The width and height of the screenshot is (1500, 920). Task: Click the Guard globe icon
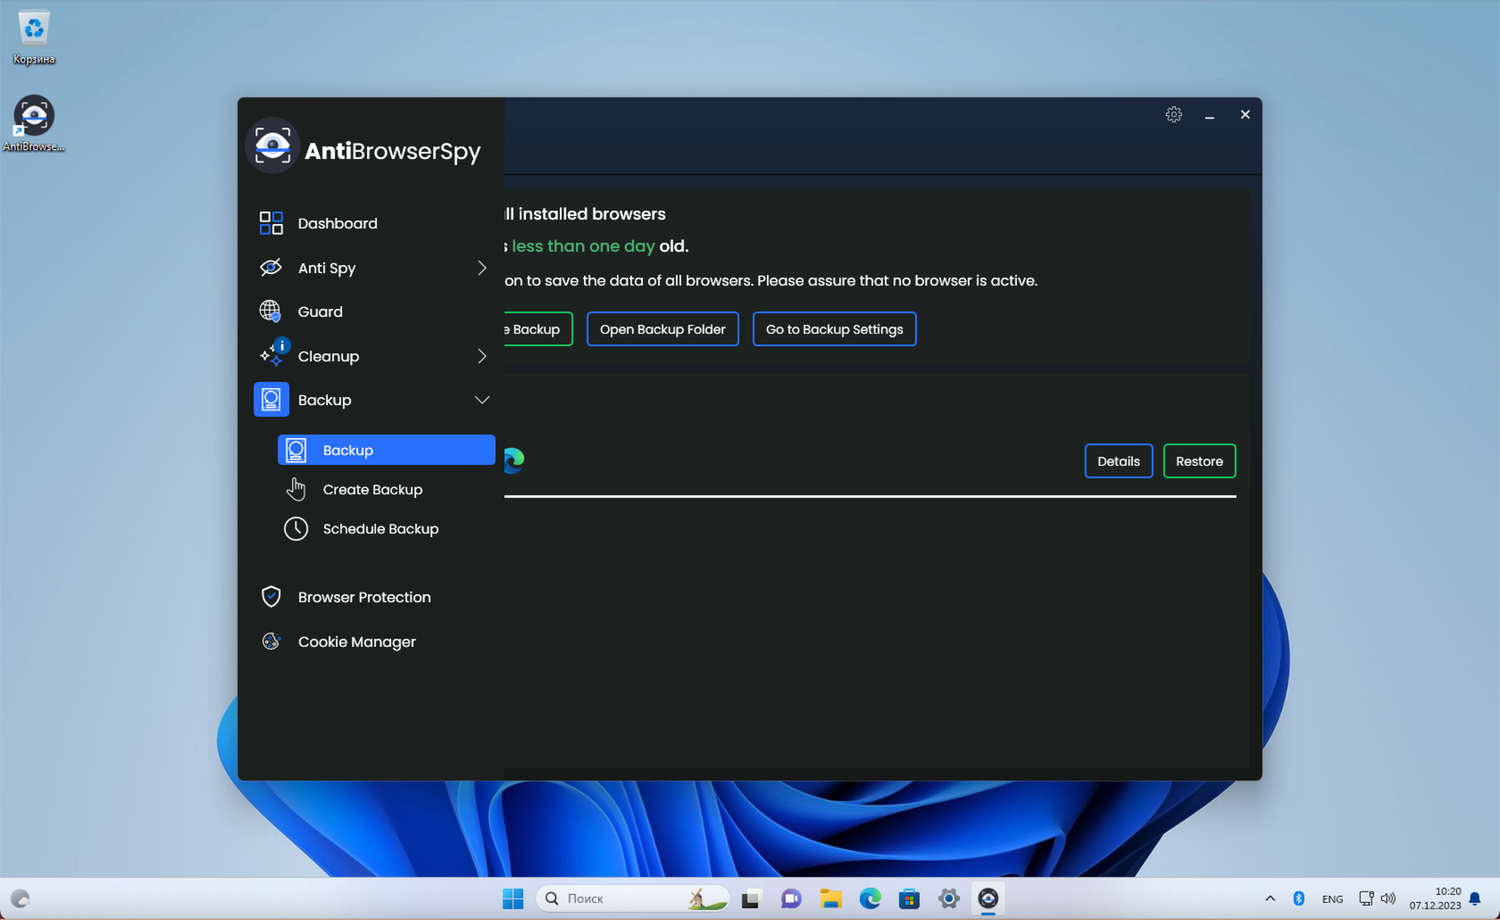[x=271, y=312]
